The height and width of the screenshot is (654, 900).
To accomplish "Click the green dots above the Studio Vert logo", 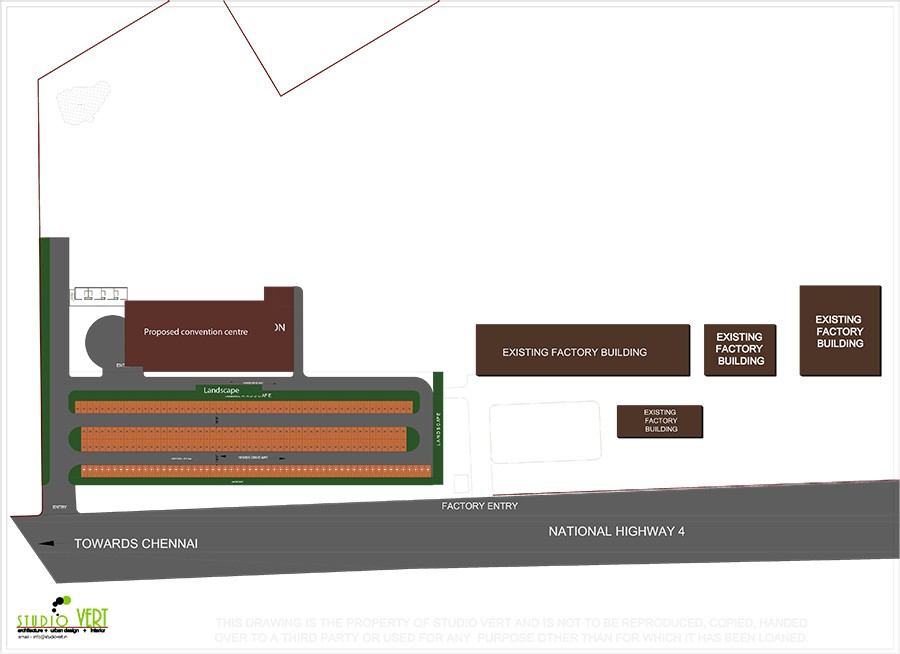I will [x=62, y=602].
